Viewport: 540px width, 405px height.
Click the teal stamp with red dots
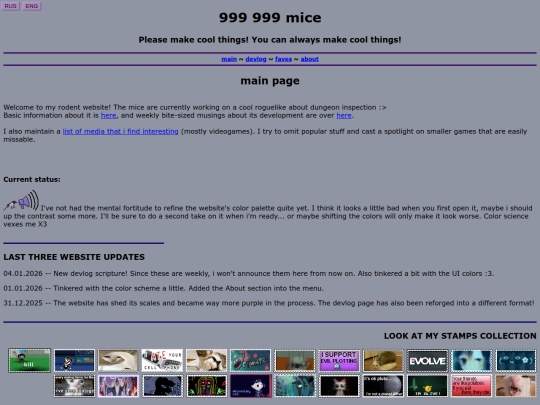(250, 361)
